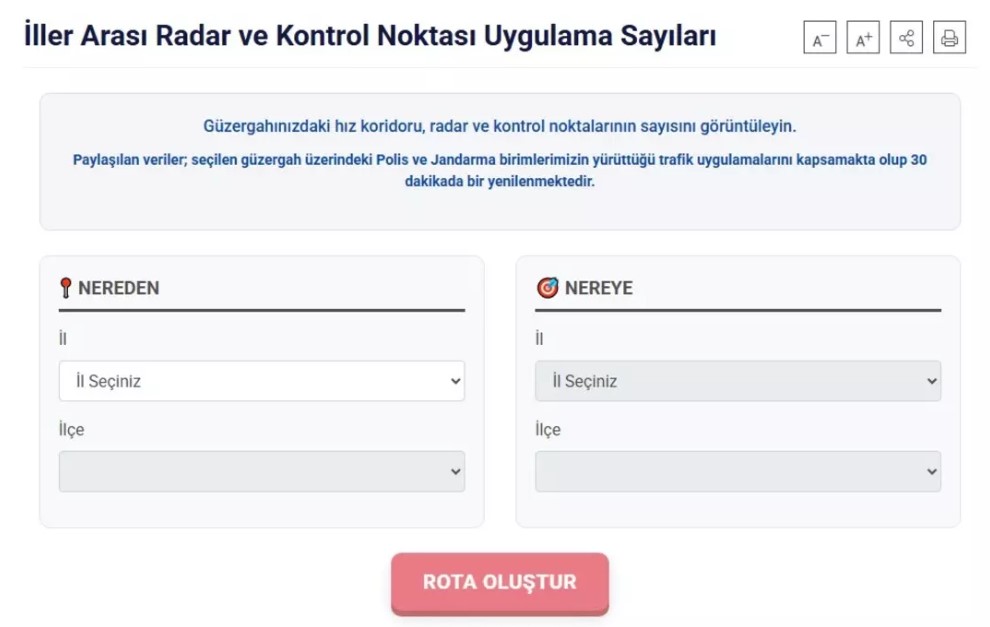
Task: Click the İlçe label under NEREYE
Action: [x=546, y=429]
